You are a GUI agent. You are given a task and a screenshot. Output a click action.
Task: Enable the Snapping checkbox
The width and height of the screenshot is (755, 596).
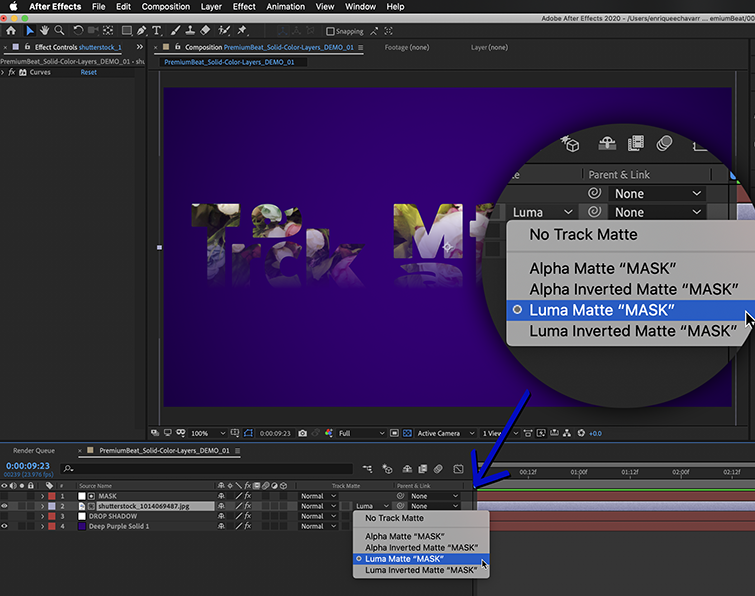pos(331,31)
